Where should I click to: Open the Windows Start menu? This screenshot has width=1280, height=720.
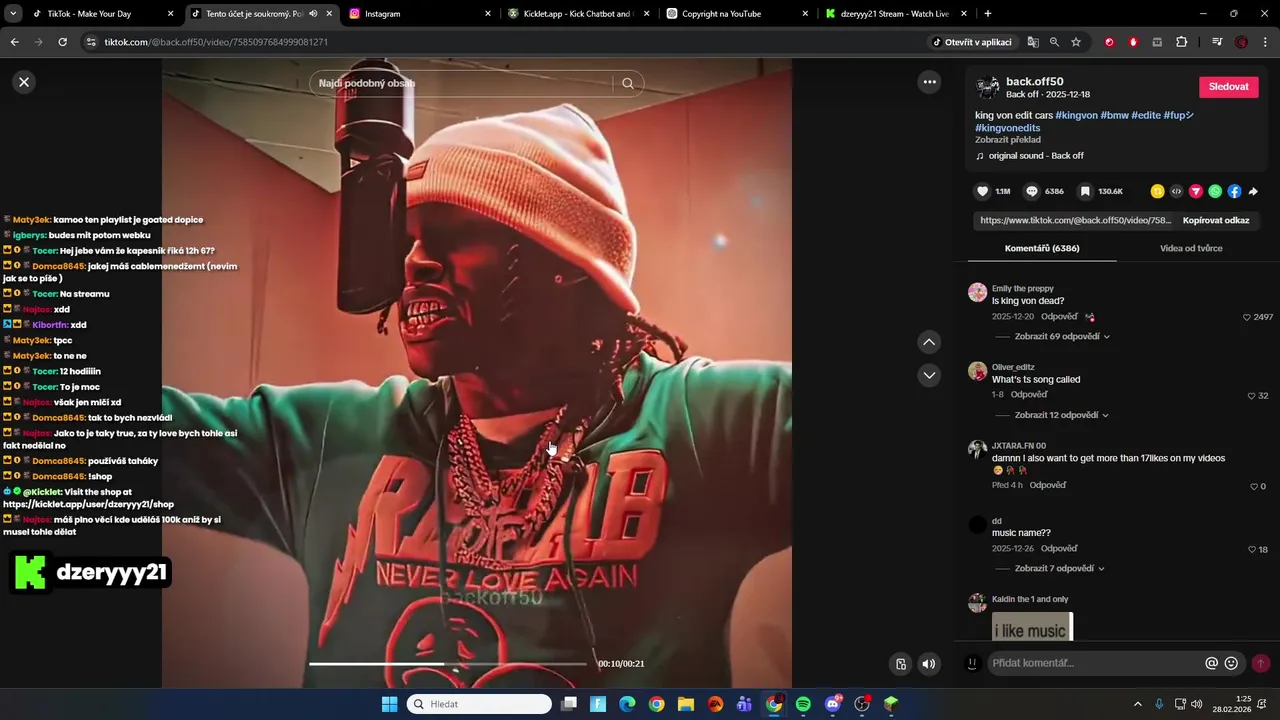pos(389,704)
